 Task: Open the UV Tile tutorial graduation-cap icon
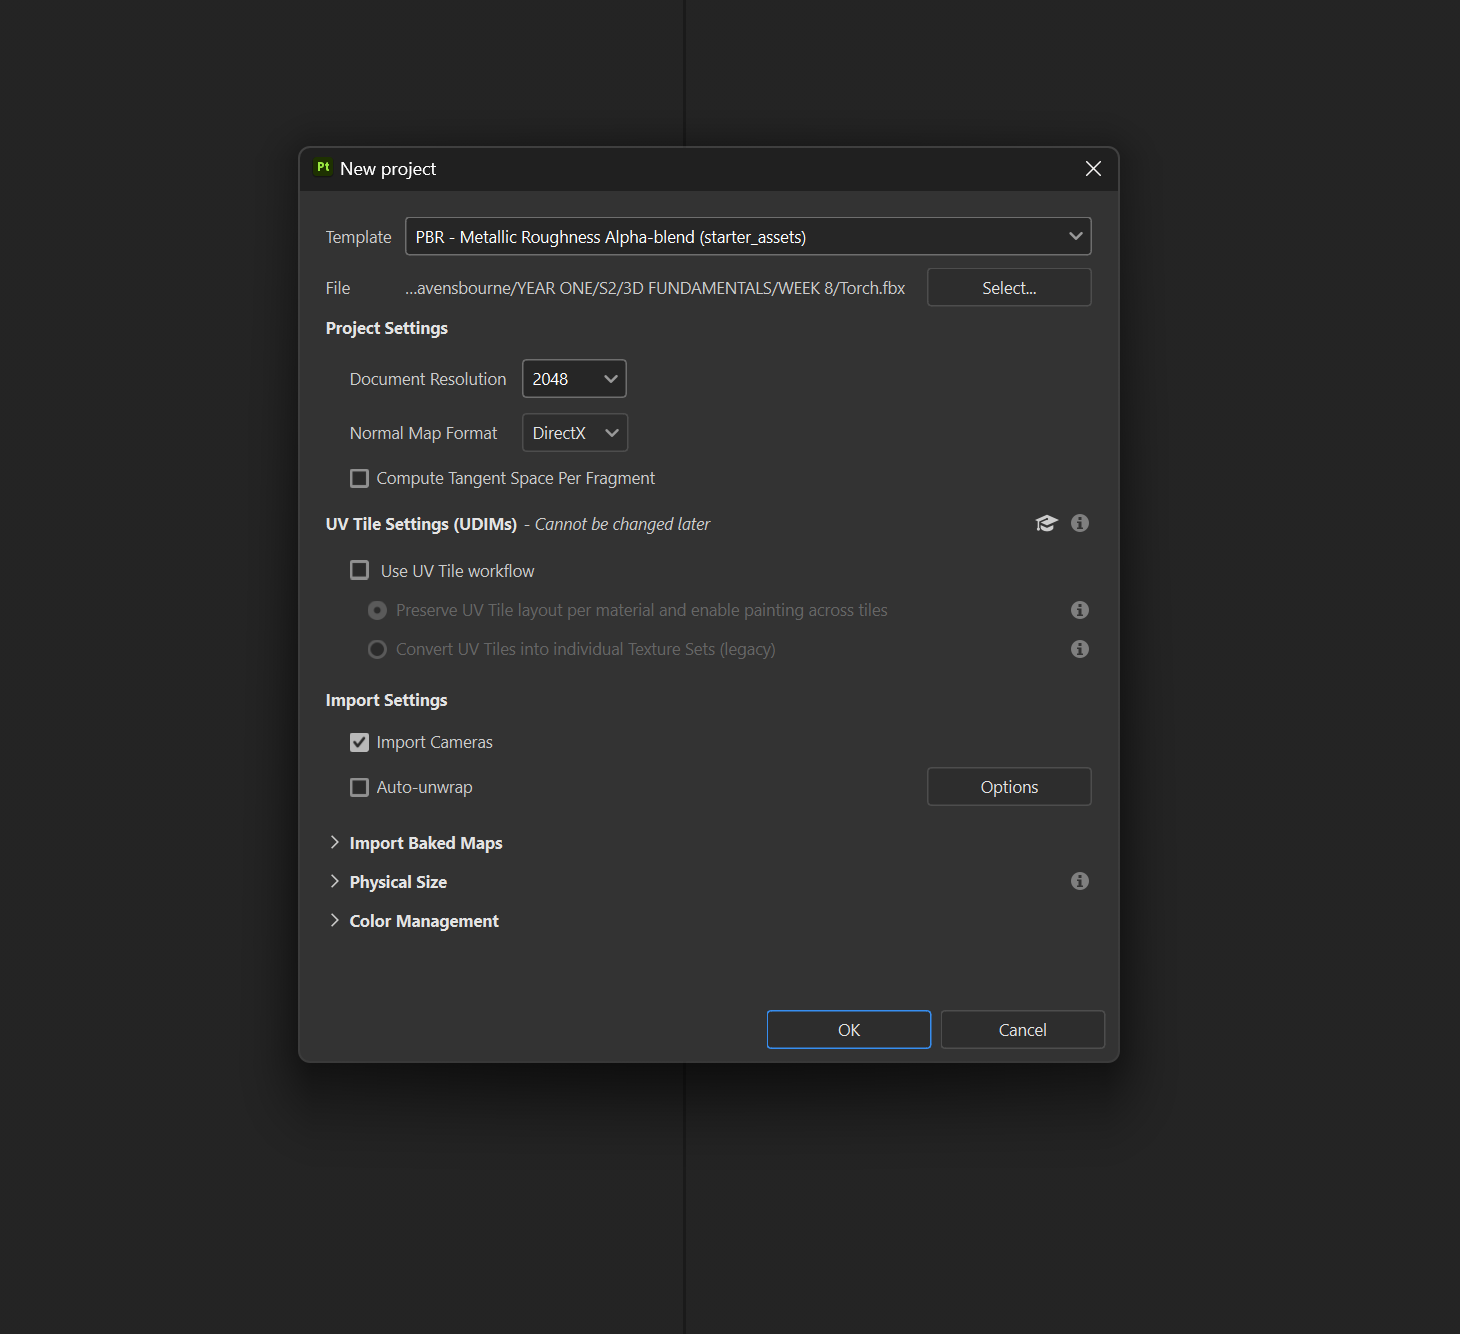pyautogui.click(x=1046, y=523)
